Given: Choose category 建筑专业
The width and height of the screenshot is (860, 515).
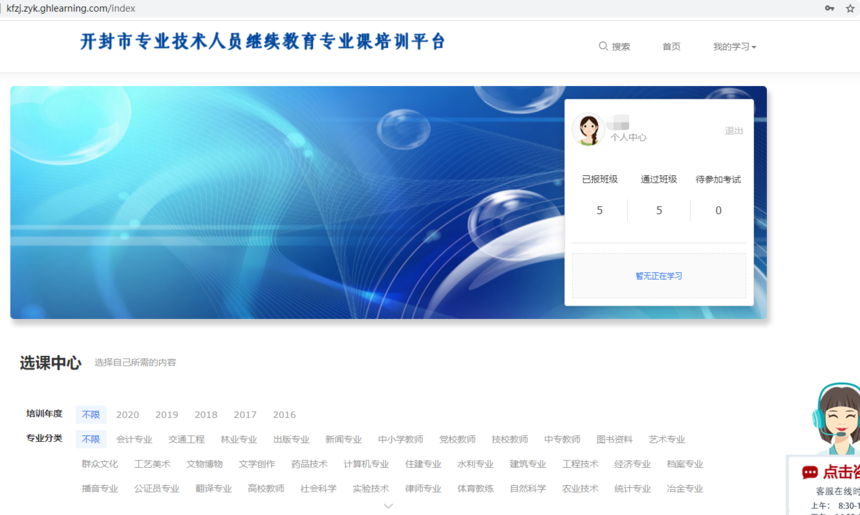Looking at the screenshot, I should [x=528, y=464].
